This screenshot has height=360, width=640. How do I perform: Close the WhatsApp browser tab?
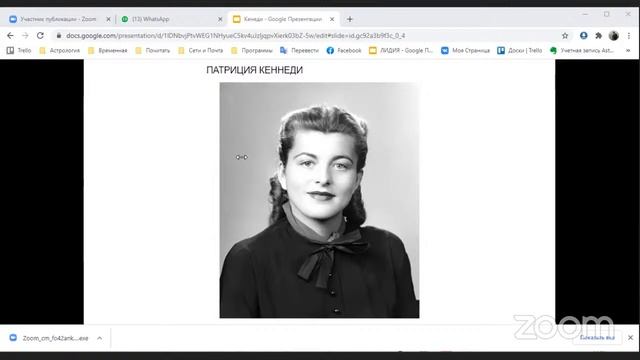point(220,19)
